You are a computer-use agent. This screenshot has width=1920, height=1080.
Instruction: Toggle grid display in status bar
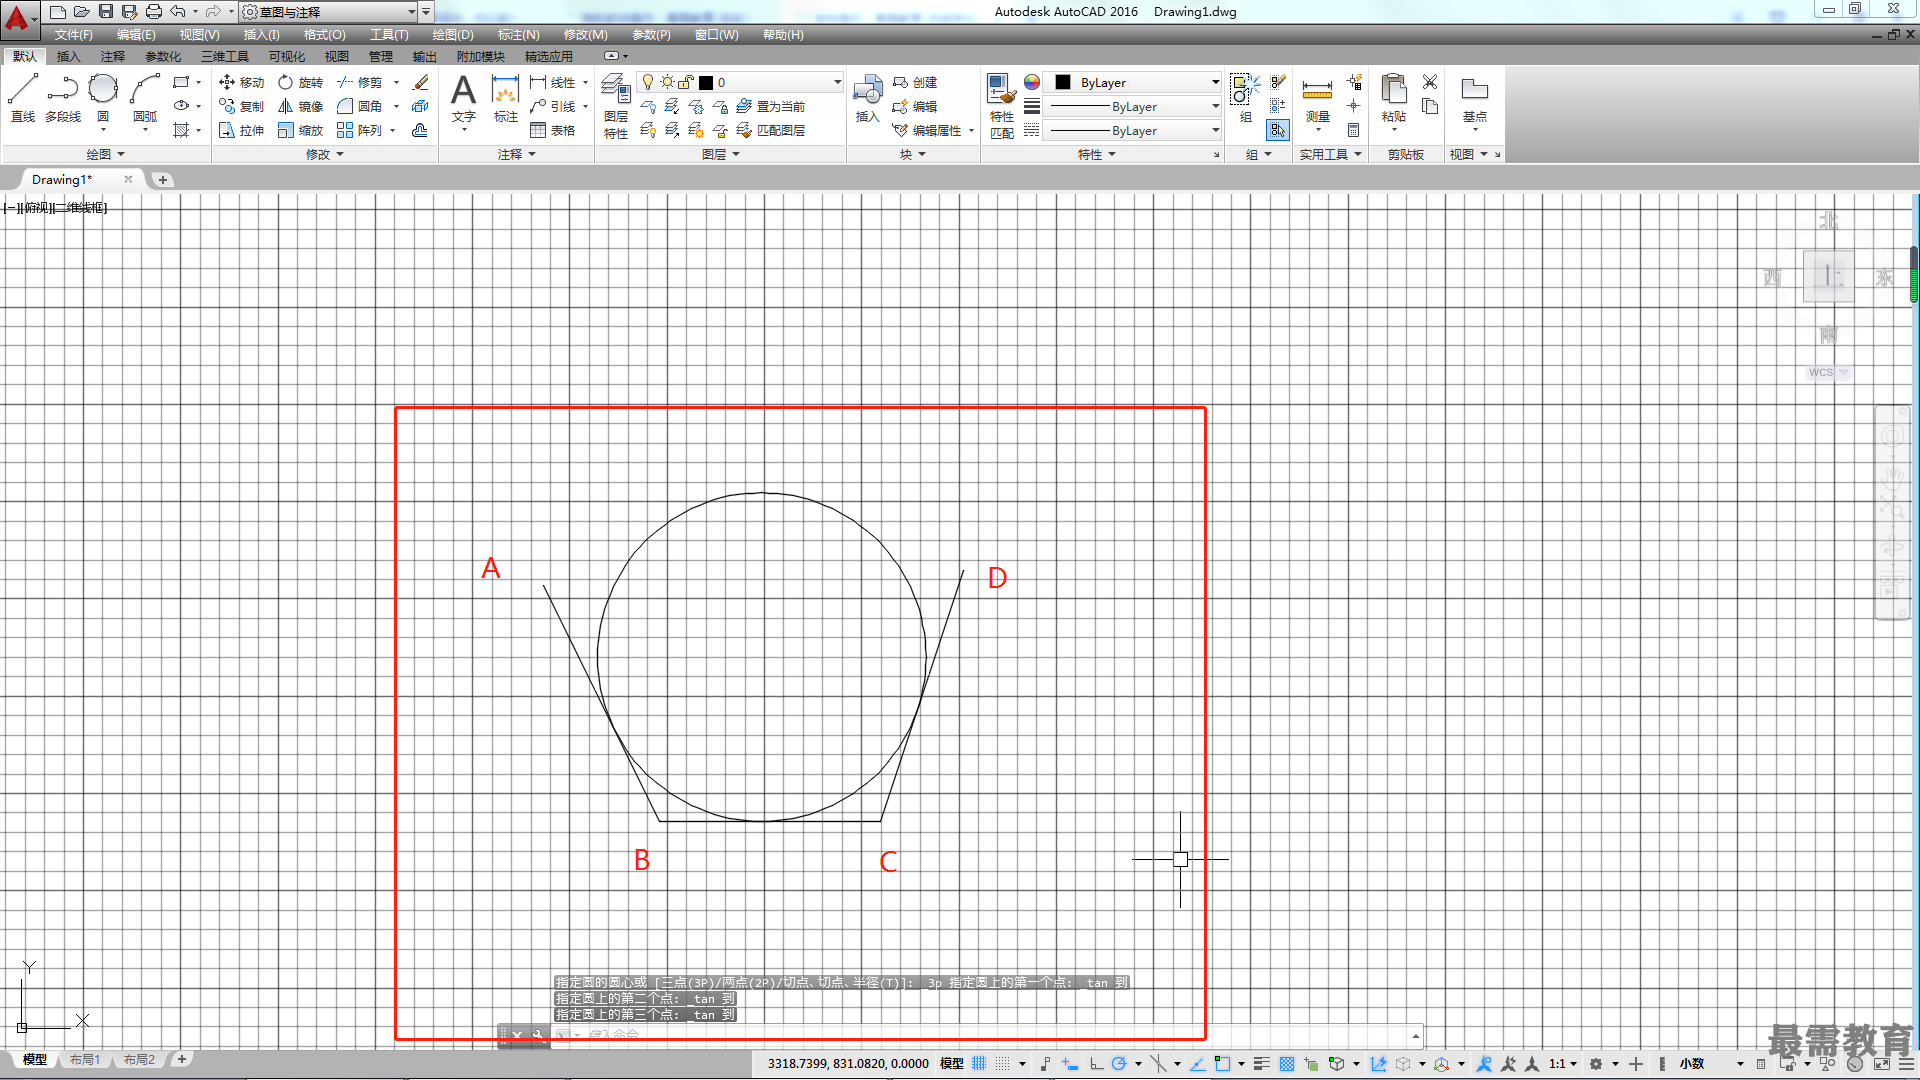click(x=979, y=1064)
